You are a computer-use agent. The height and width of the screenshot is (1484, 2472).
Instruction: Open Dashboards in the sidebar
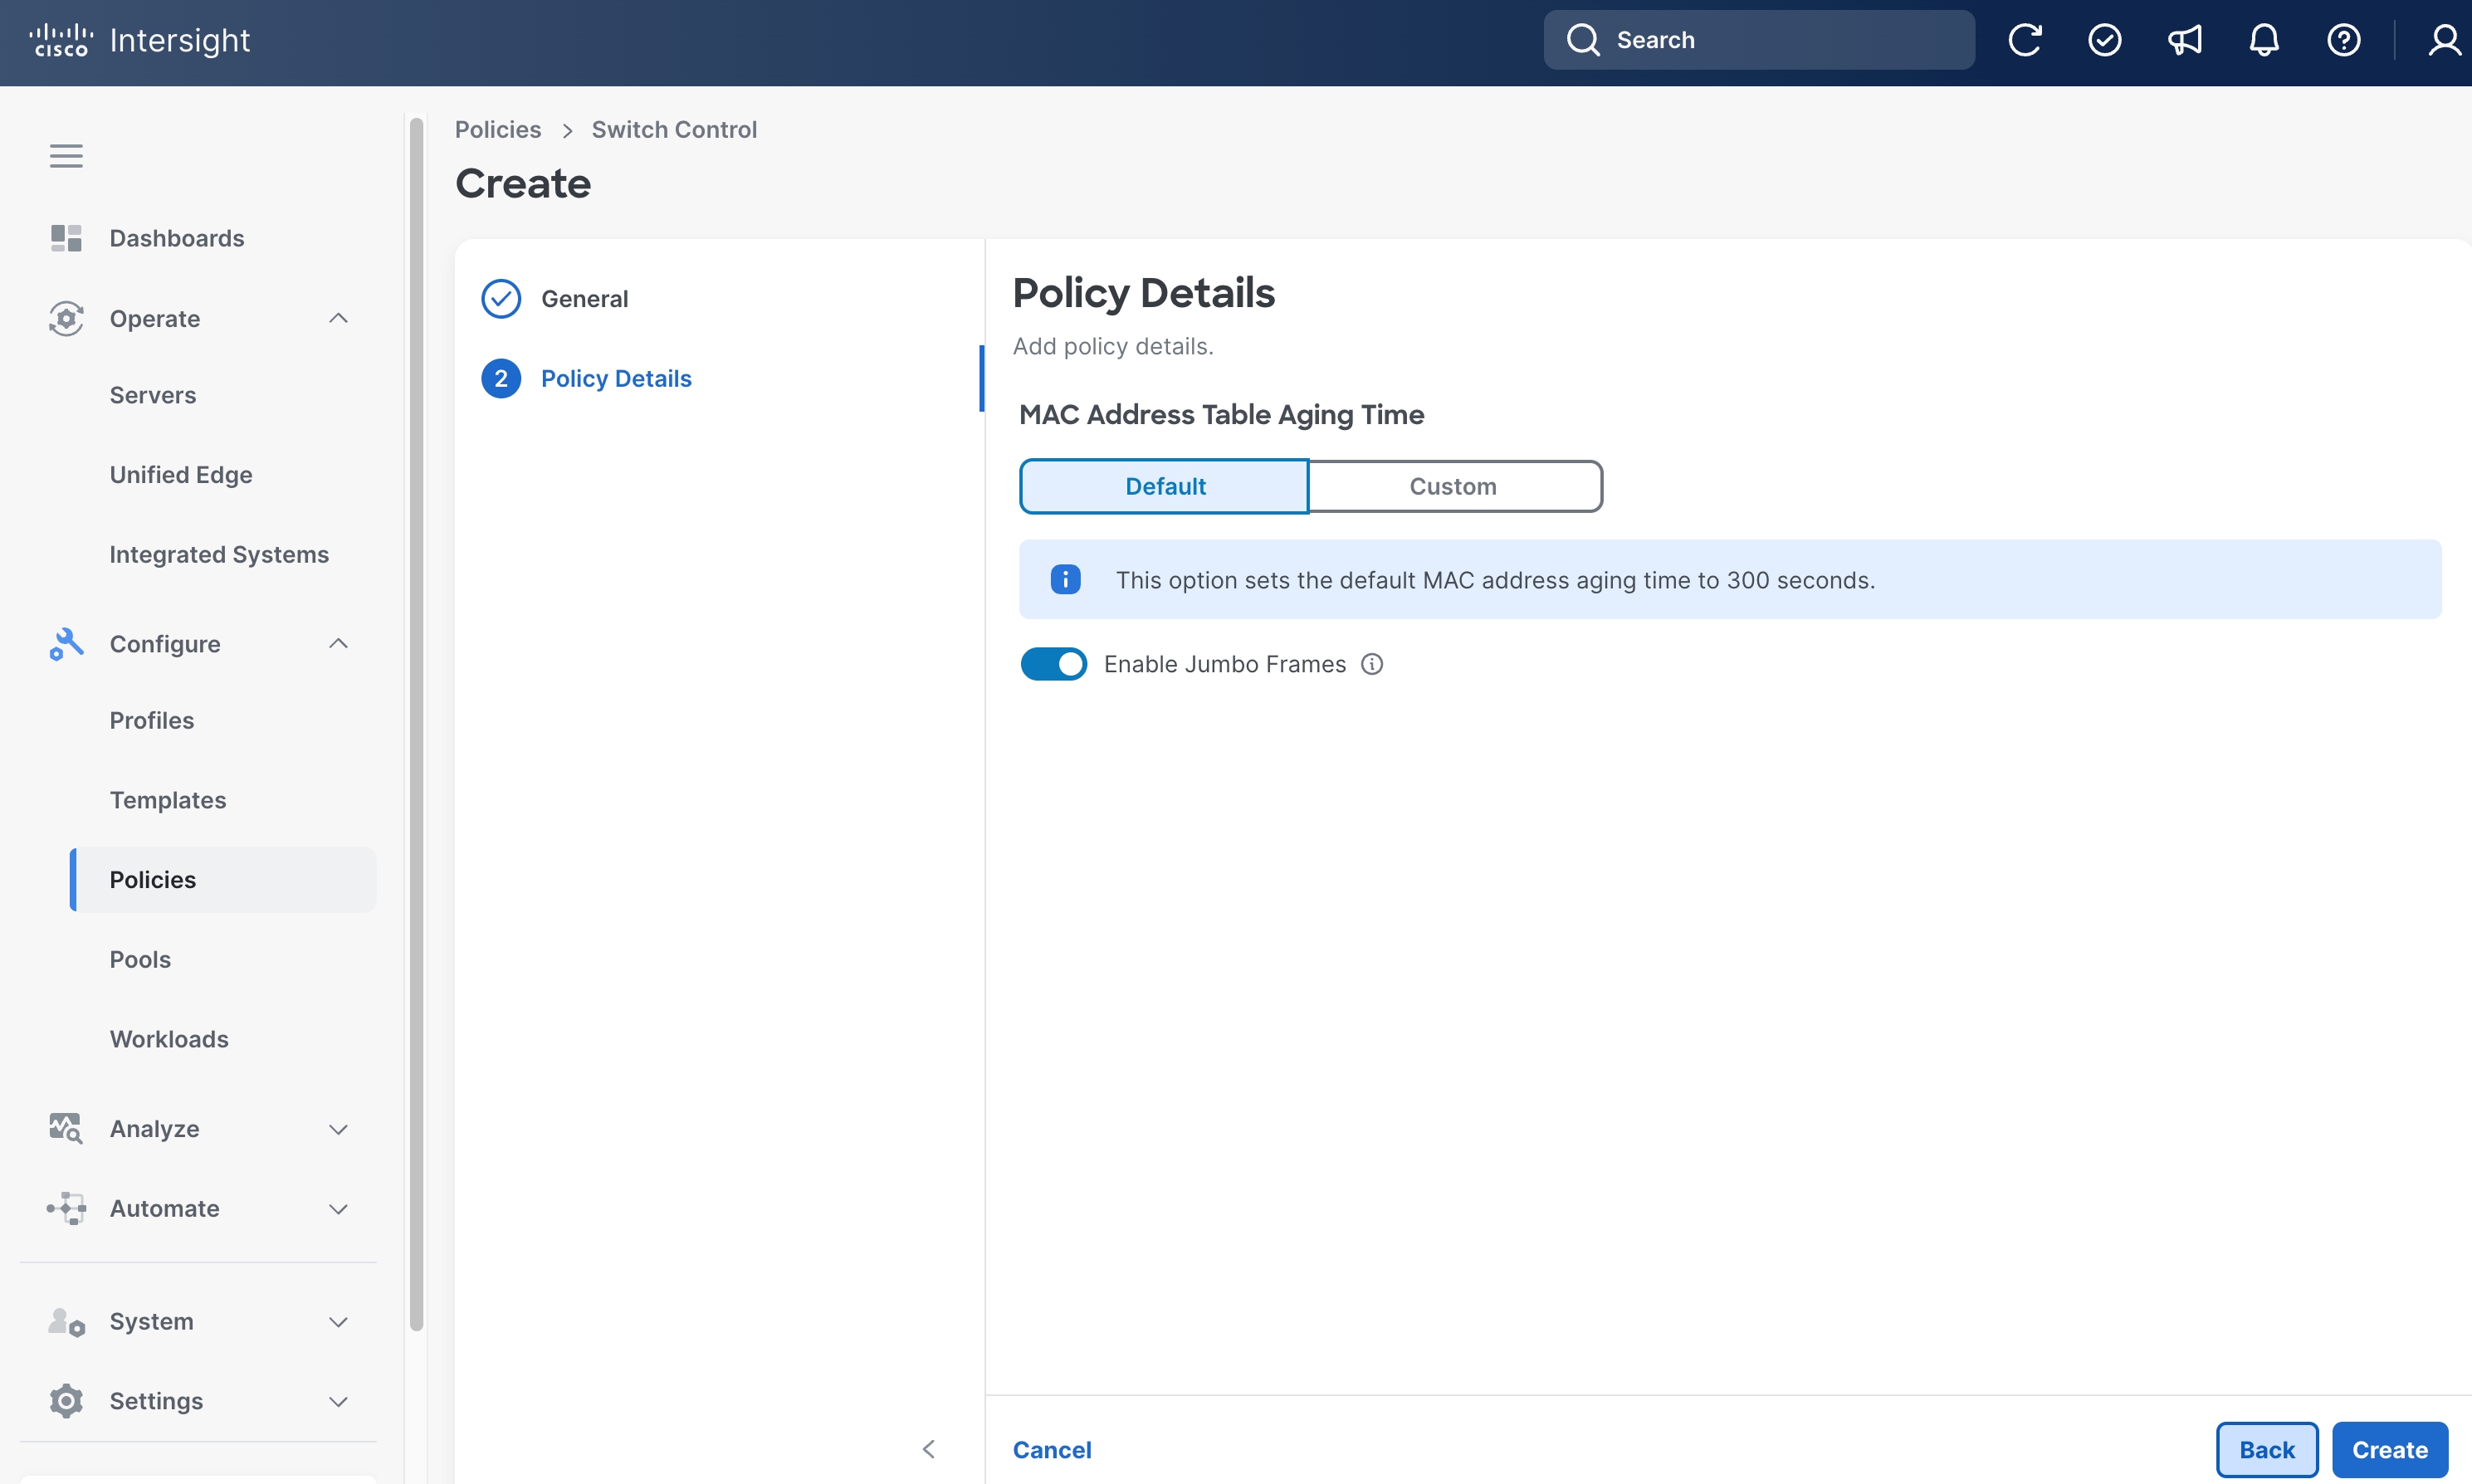[176, 238]
